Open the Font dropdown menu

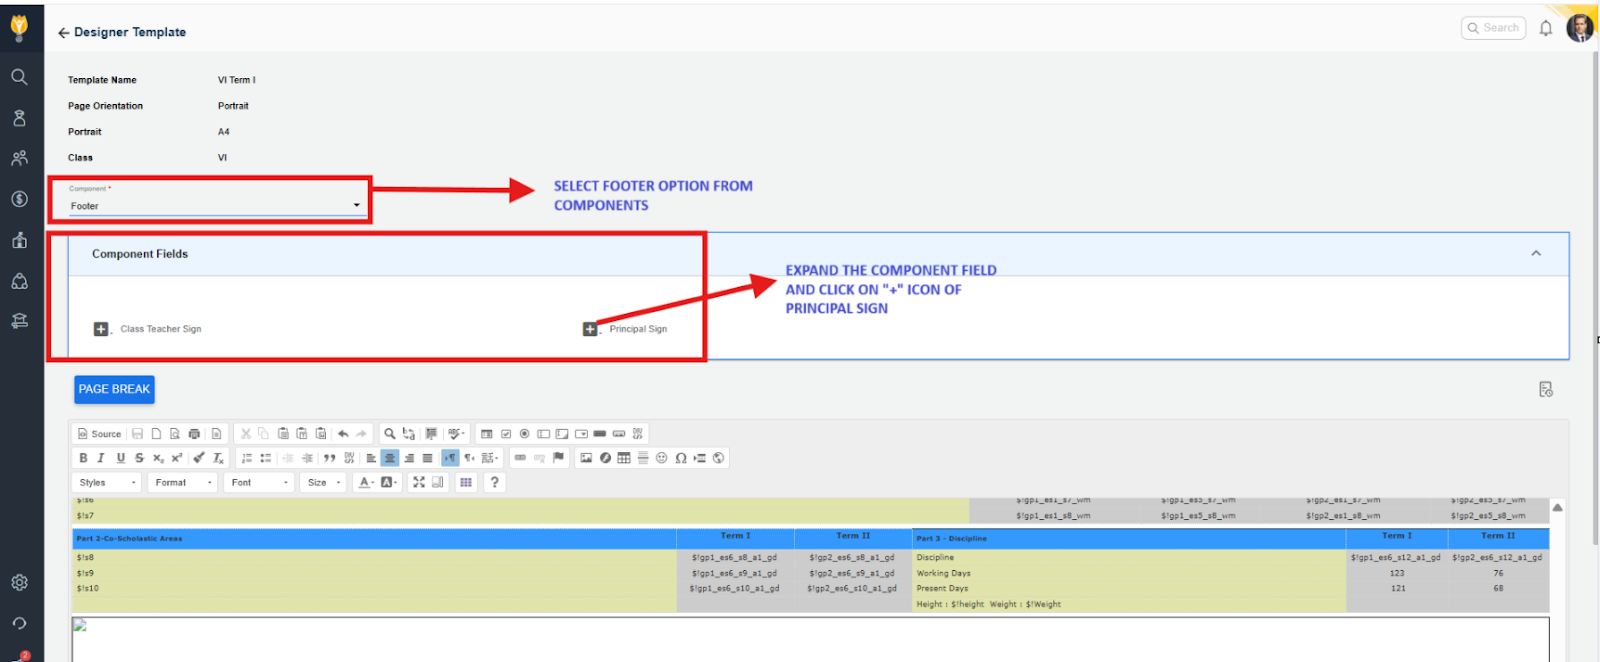(259, 482)
